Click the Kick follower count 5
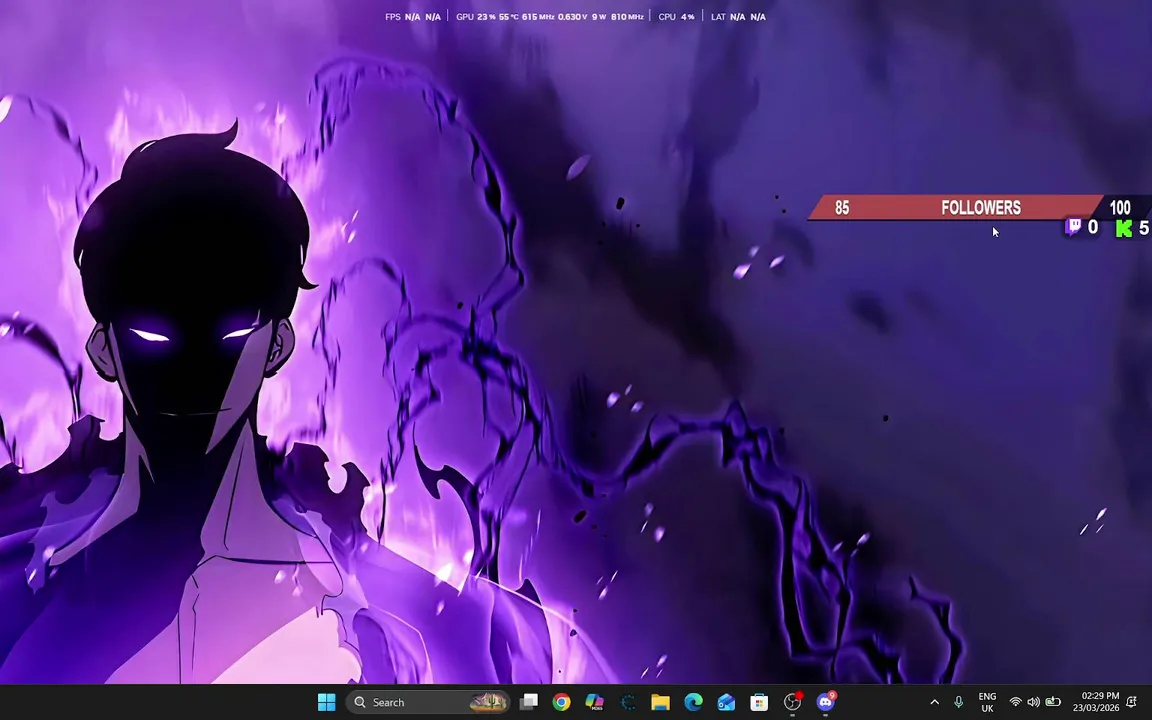1152x720 pixels. (x=1143, y=228)
